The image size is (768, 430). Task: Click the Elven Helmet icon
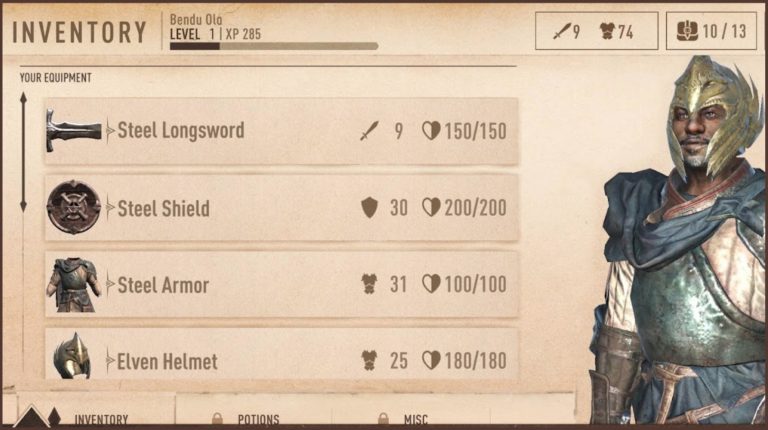[72, 356]
